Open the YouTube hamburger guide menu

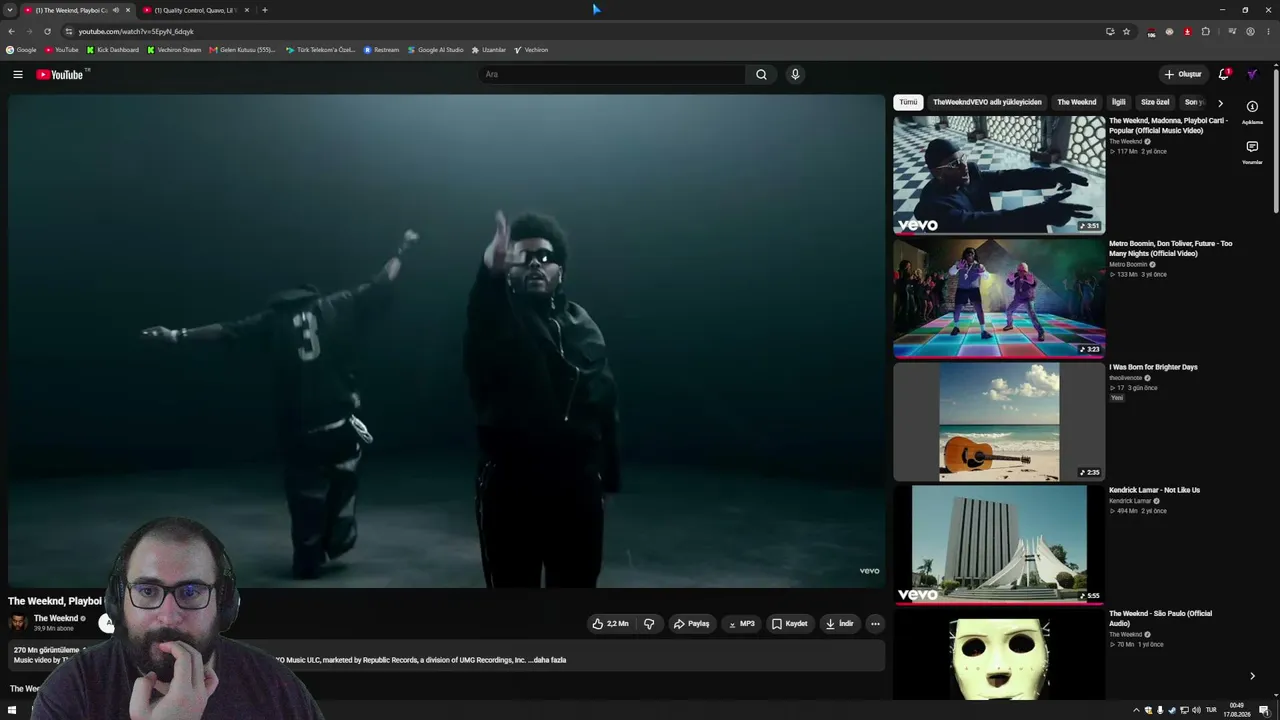click(x=18, y=74)
